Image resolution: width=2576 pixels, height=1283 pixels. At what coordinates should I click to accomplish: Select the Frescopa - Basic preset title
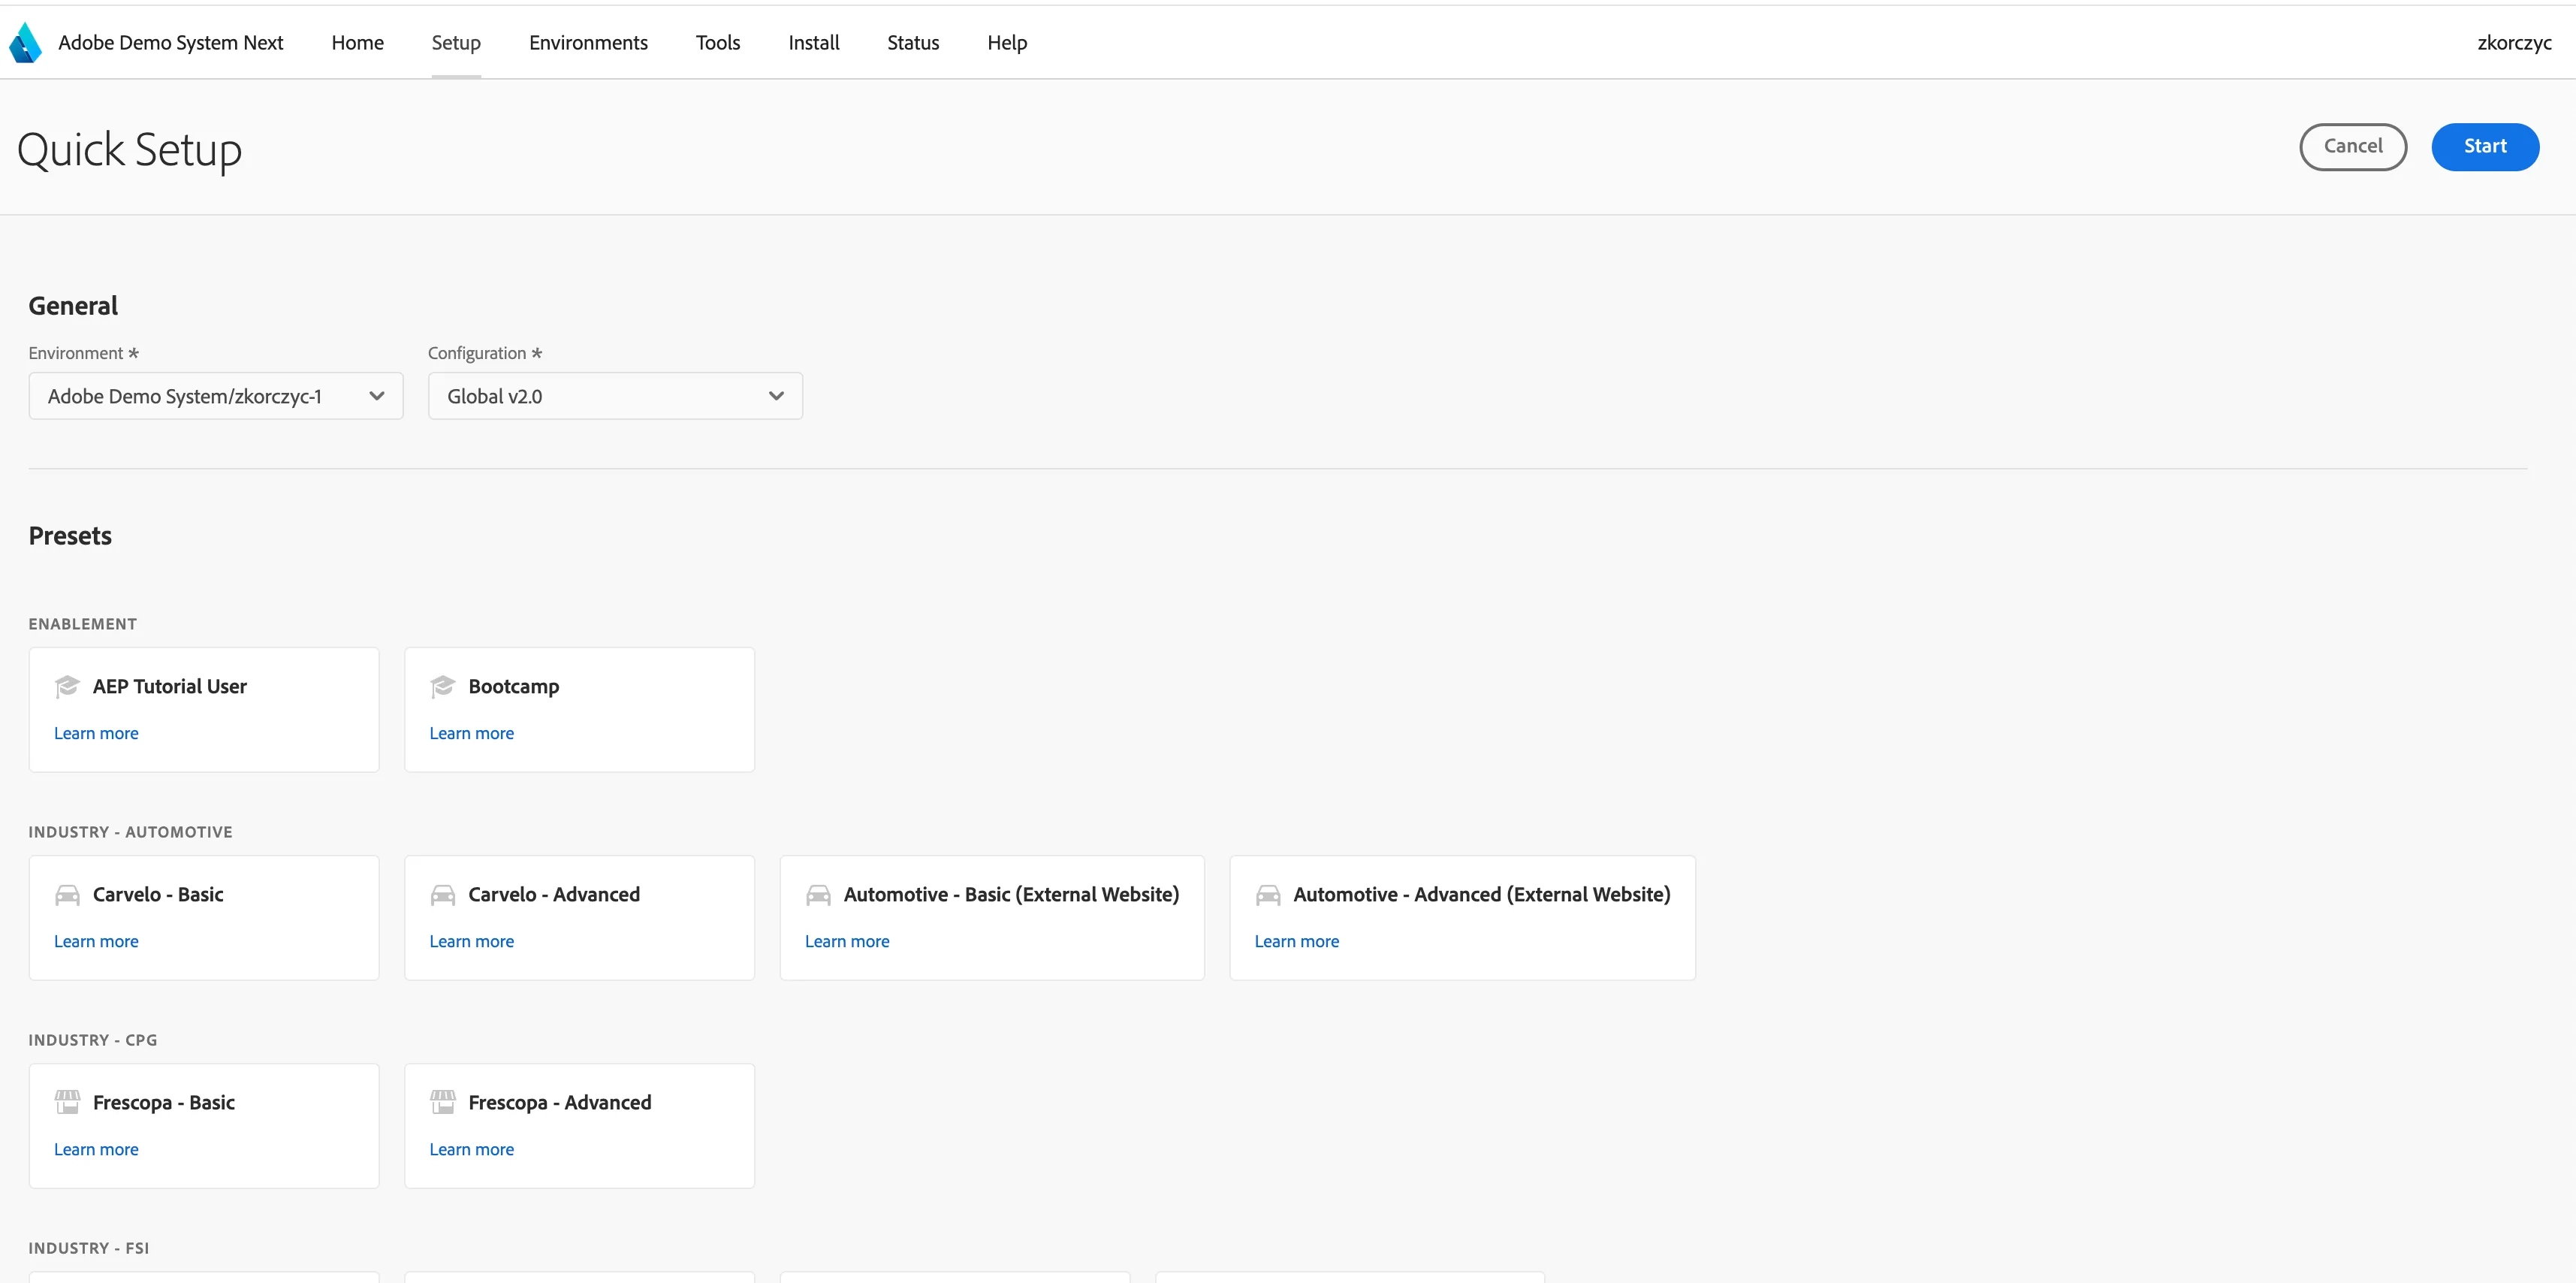164,1103
